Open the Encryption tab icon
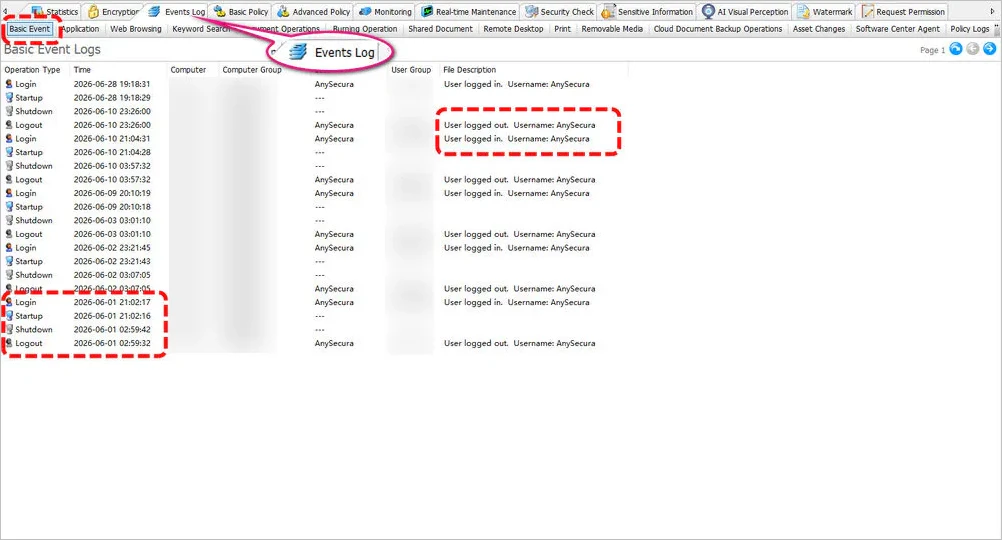This screenshot has width=1002, height=540. coord(93,12)
